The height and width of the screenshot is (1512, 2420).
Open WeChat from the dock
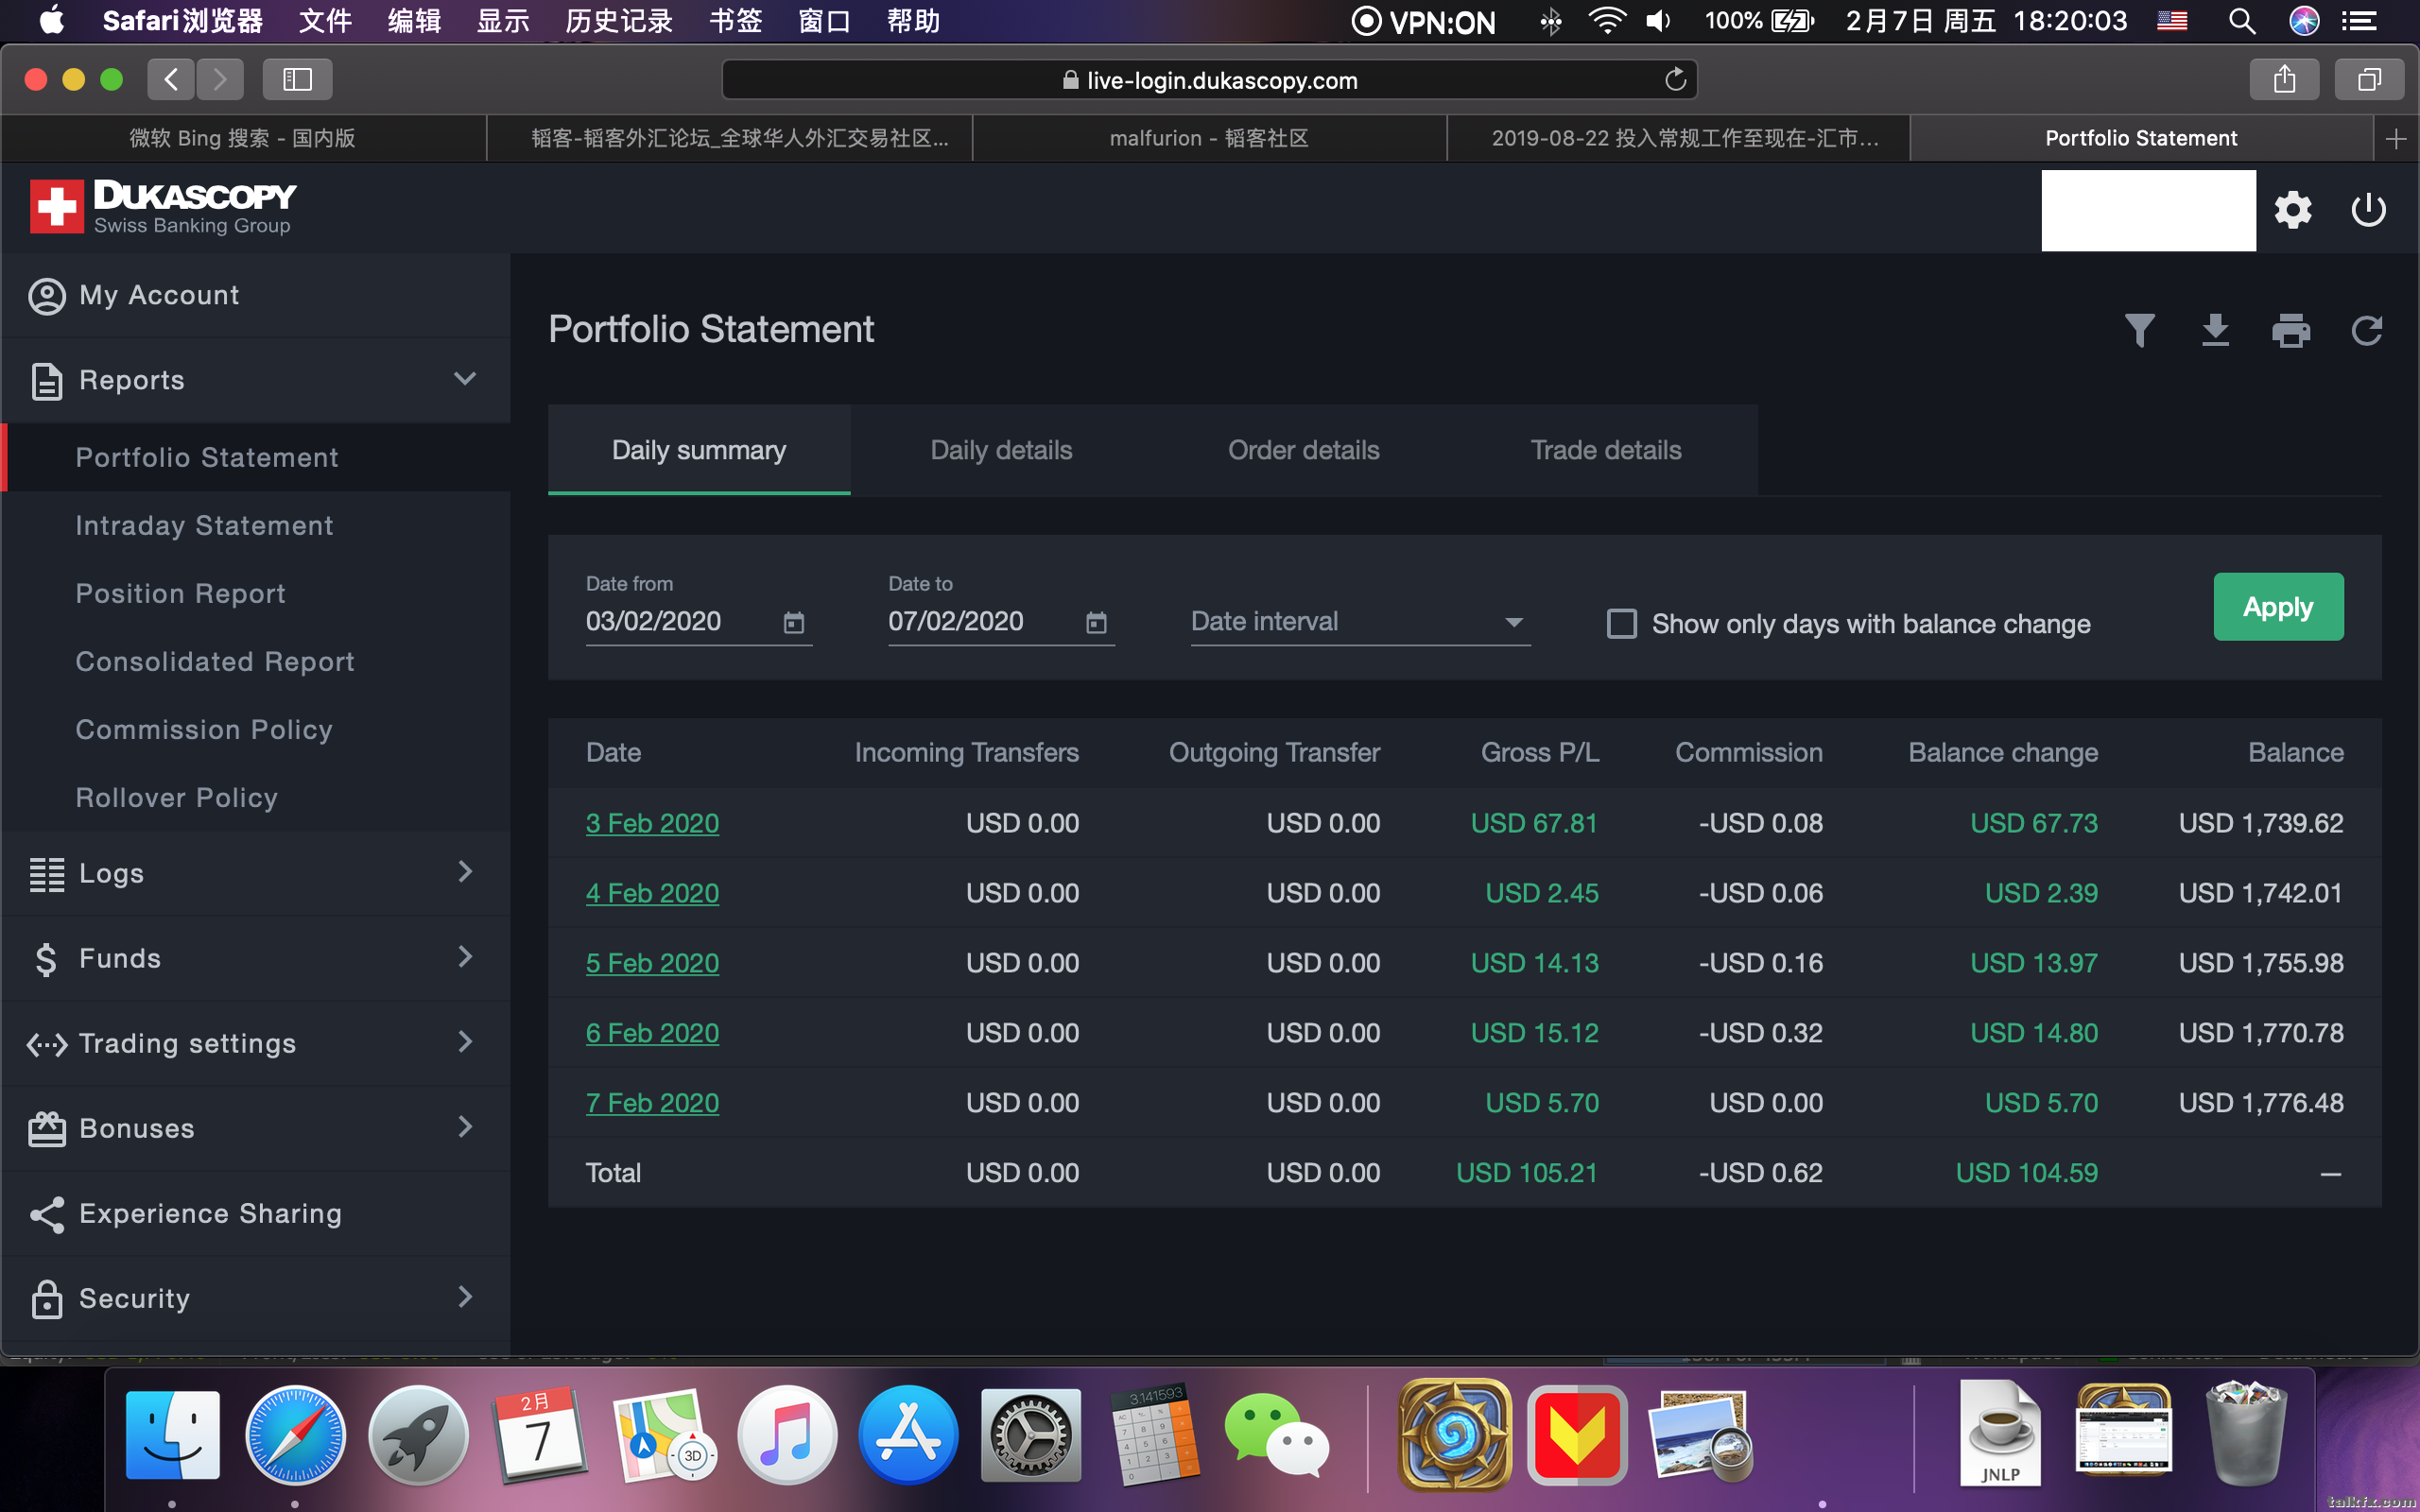pyautogui.click(x=1277, y=1435)
